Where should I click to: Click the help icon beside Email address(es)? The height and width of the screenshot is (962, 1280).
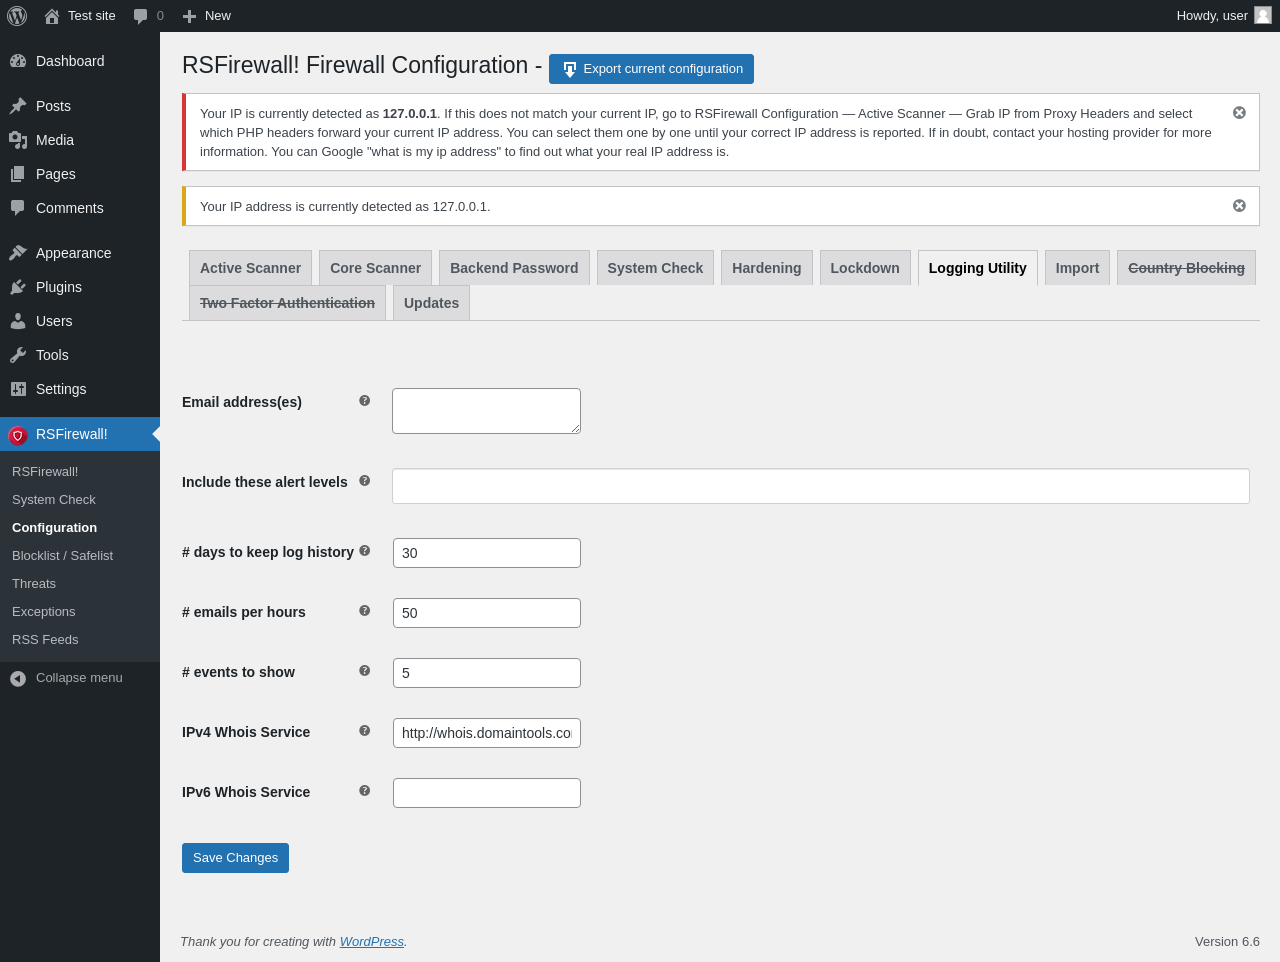[364, 400]
